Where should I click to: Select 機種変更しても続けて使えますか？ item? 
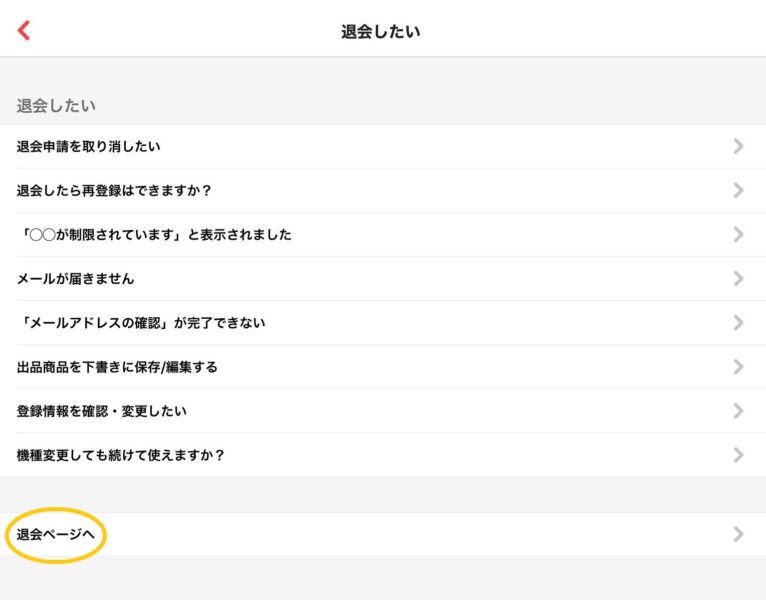(x=121, y=455)
